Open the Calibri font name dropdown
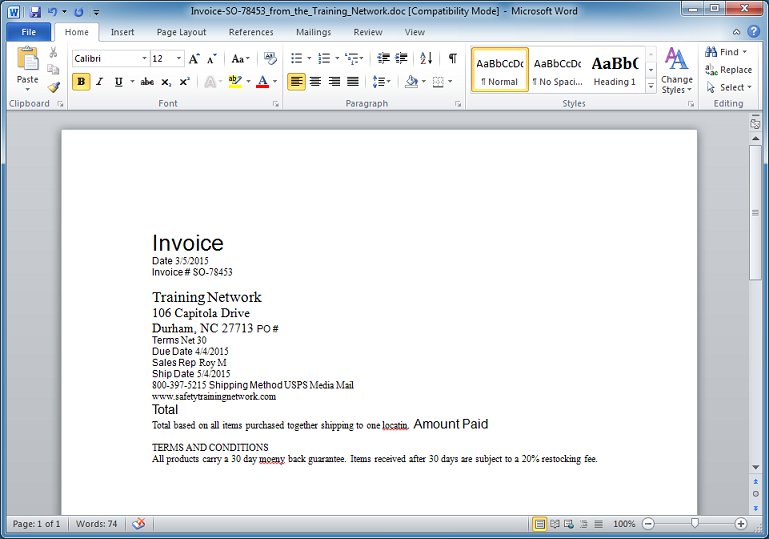This screenshot has width=769, height=539. click(109, 59)
